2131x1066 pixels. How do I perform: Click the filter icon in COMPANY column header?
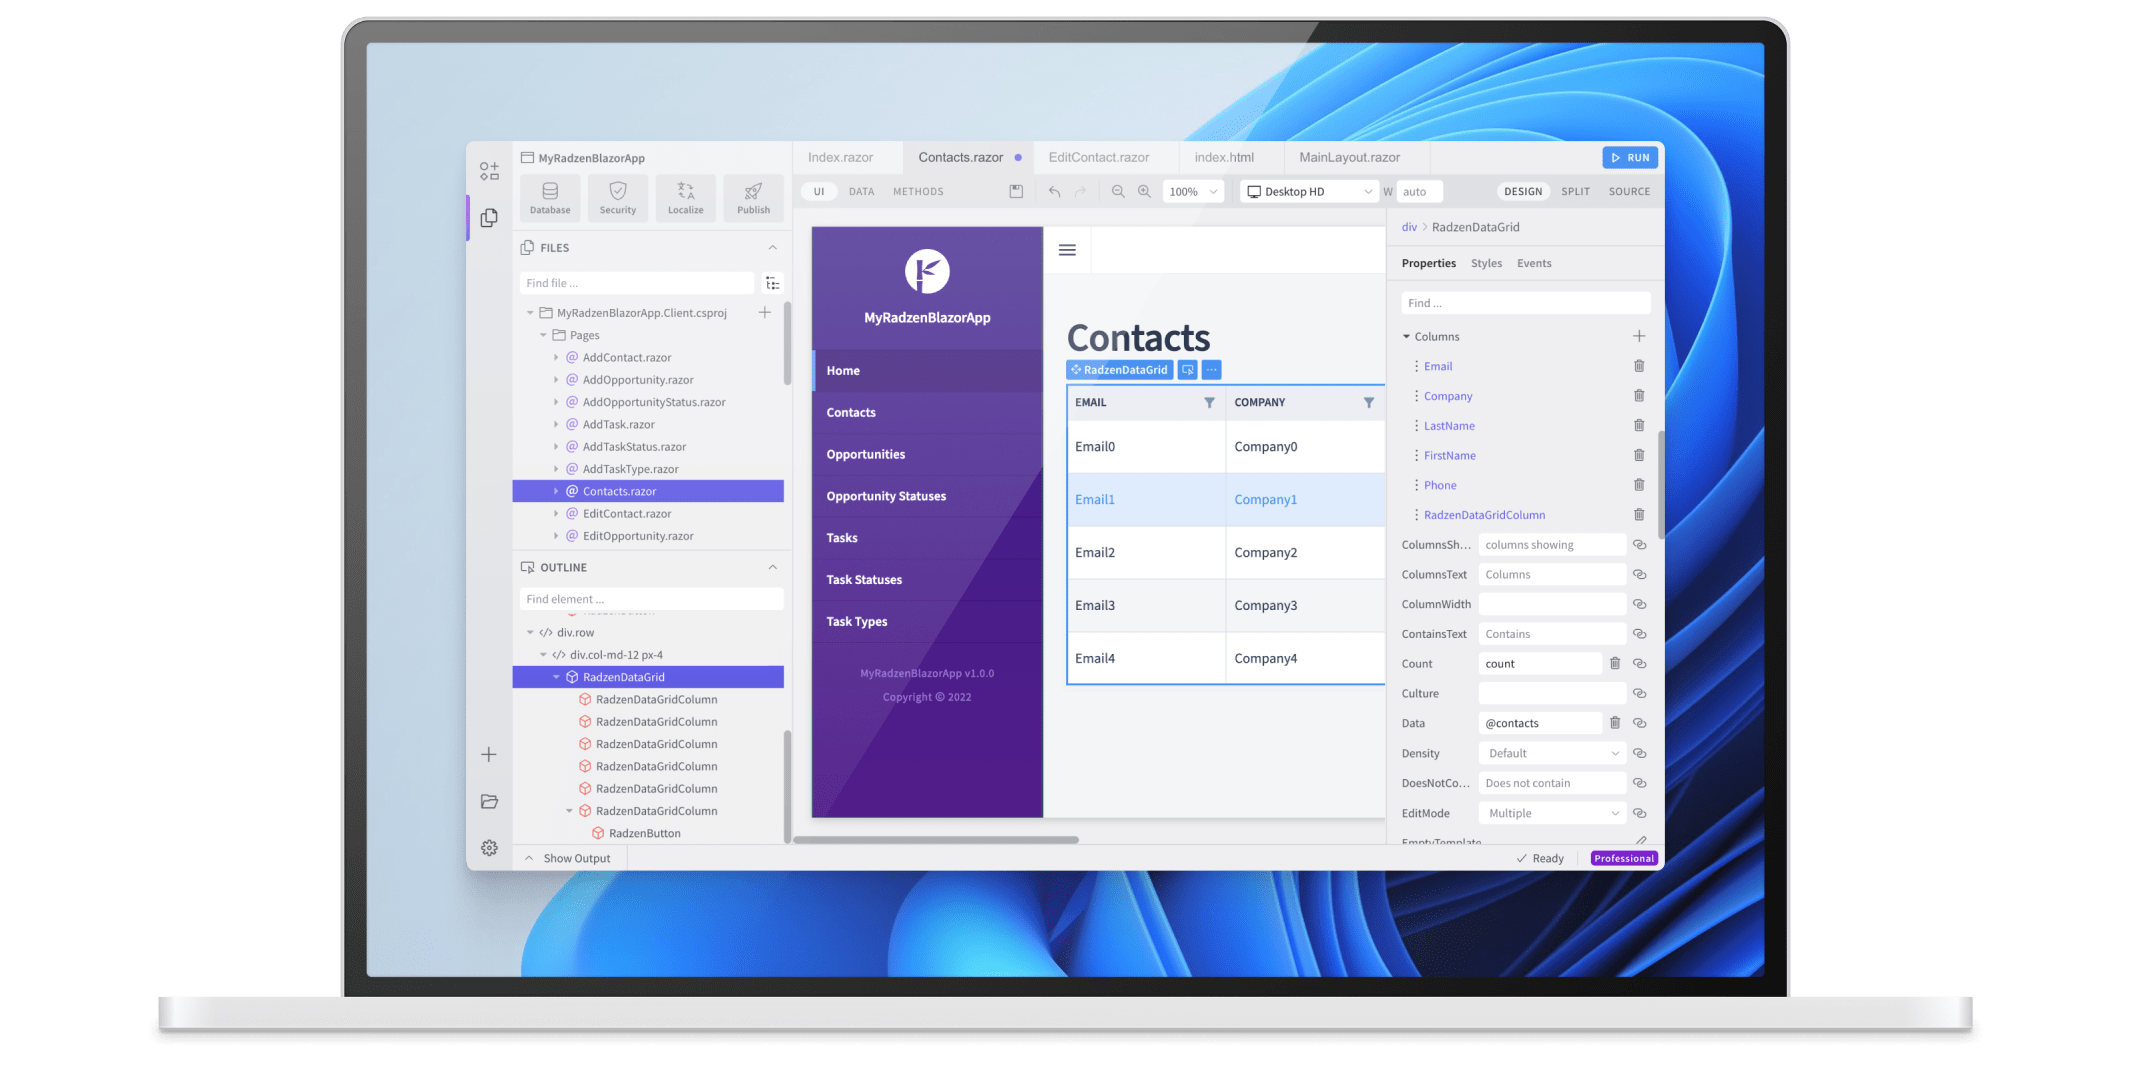click(x=1368, y=402)
